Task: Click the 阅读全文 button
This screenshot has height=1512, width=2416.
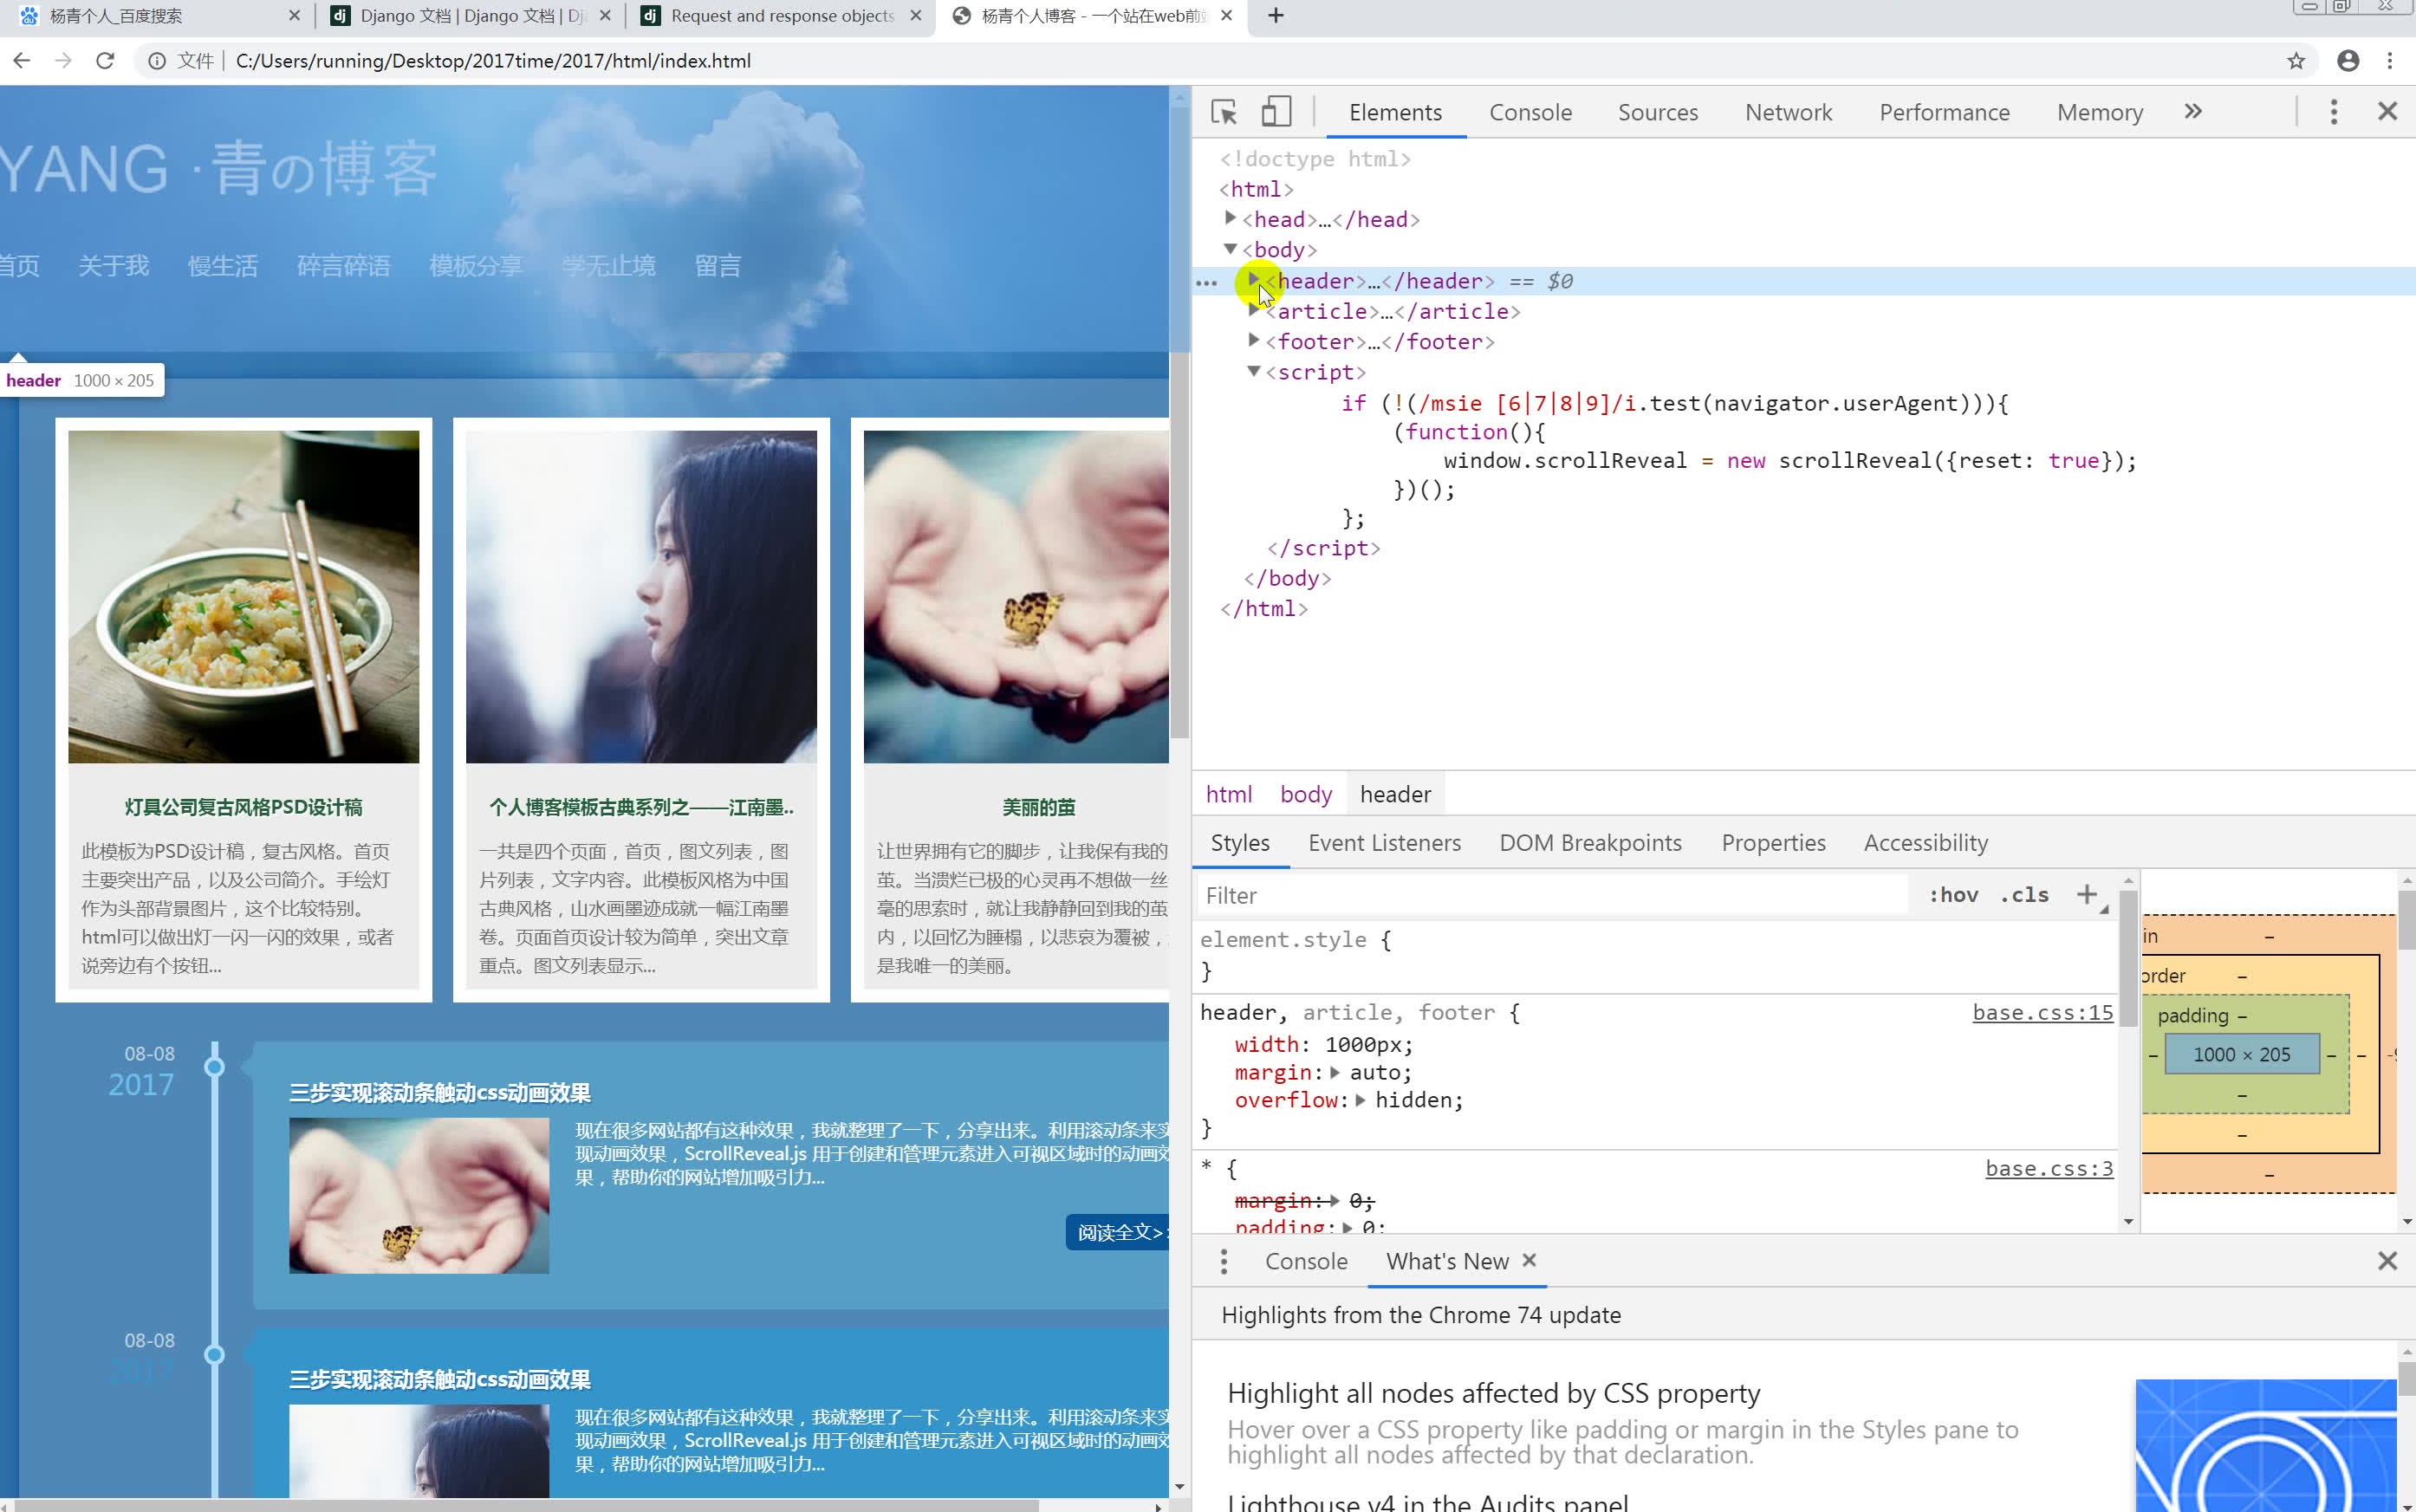Action: pyautogui.click(x=1118, y=1233)
